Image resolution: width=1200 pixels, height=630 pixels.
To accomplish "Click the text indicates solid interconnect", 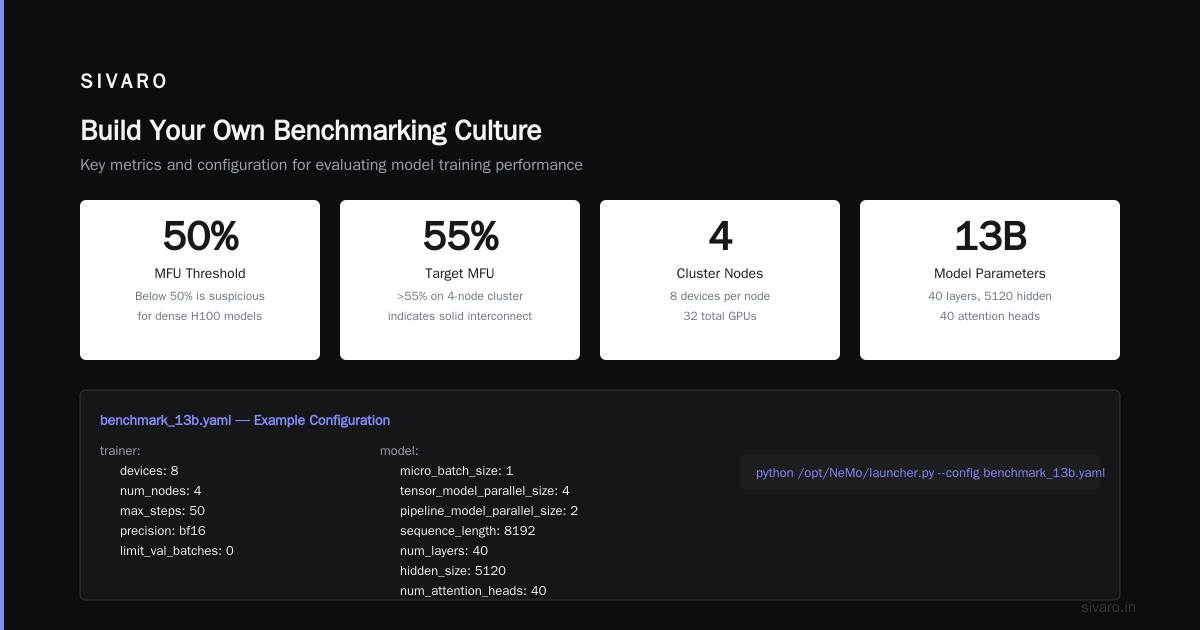I will [x=460, y=316].
